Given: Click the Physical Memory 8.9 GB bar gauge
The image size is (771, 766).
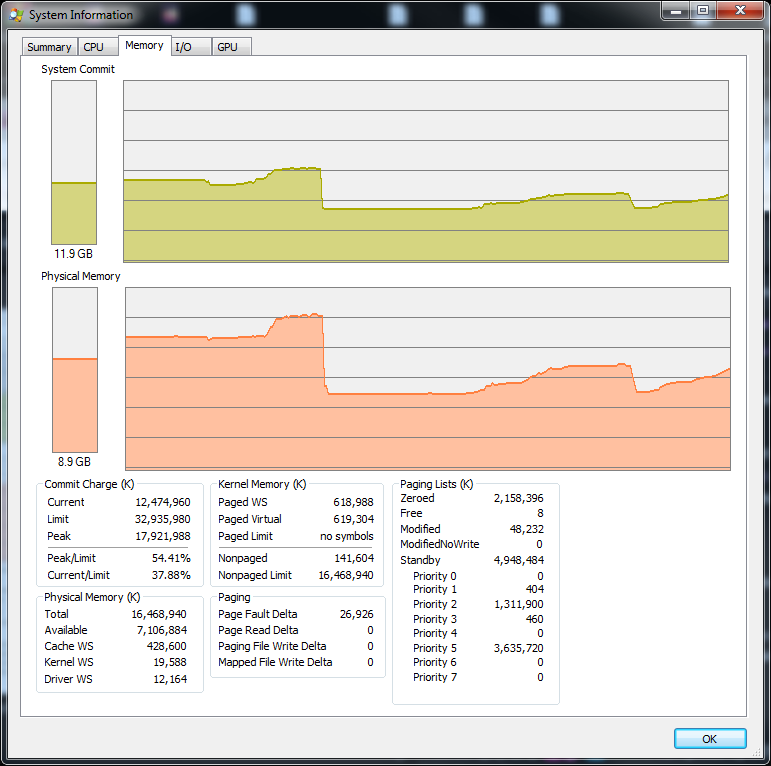Looking at the screenshot, I should (x=75, y=370).
